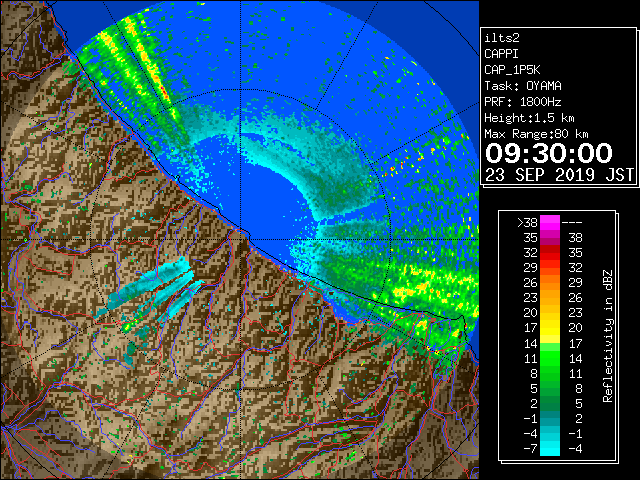
Task: Click the Task: OYAMA line
Action: tap(523, 86)
